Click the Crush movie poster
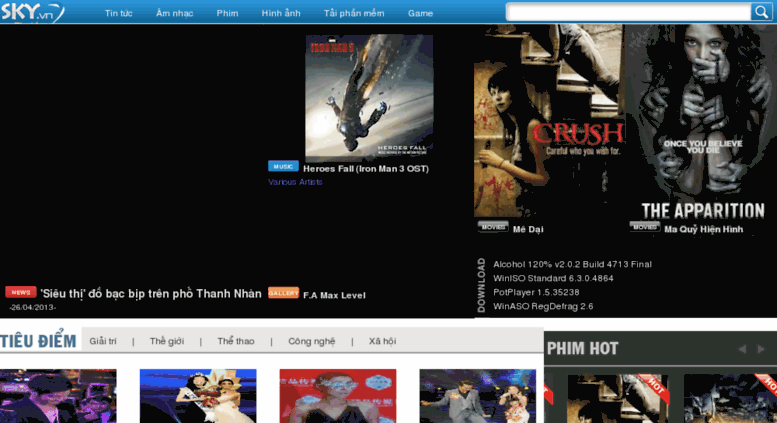777x423 pixels. (x=549, y=120)
